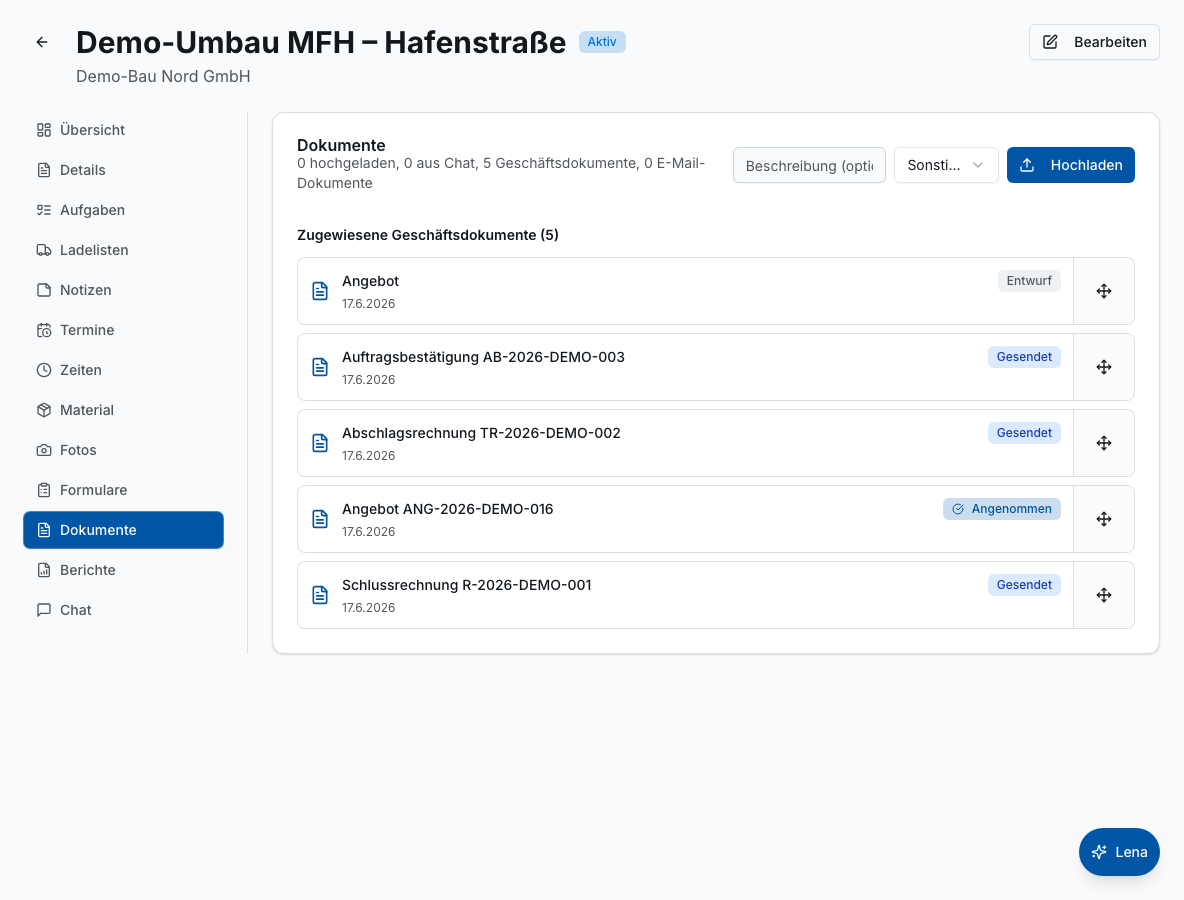Click the Demo-Bau Nord GmbH company name

pos(163,76)
